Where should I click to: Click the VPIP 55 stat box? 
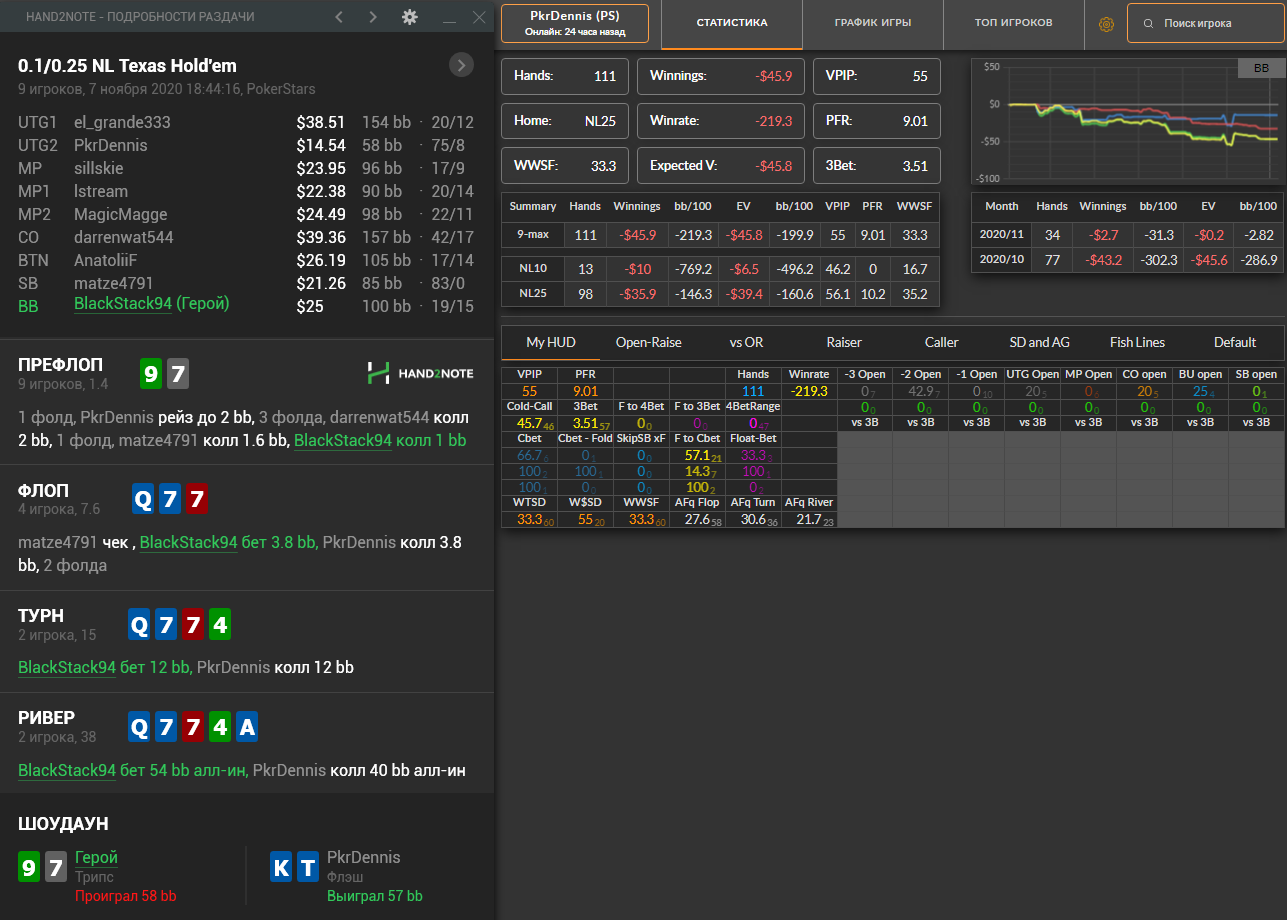pyautogui.click(x=877, y=76)
